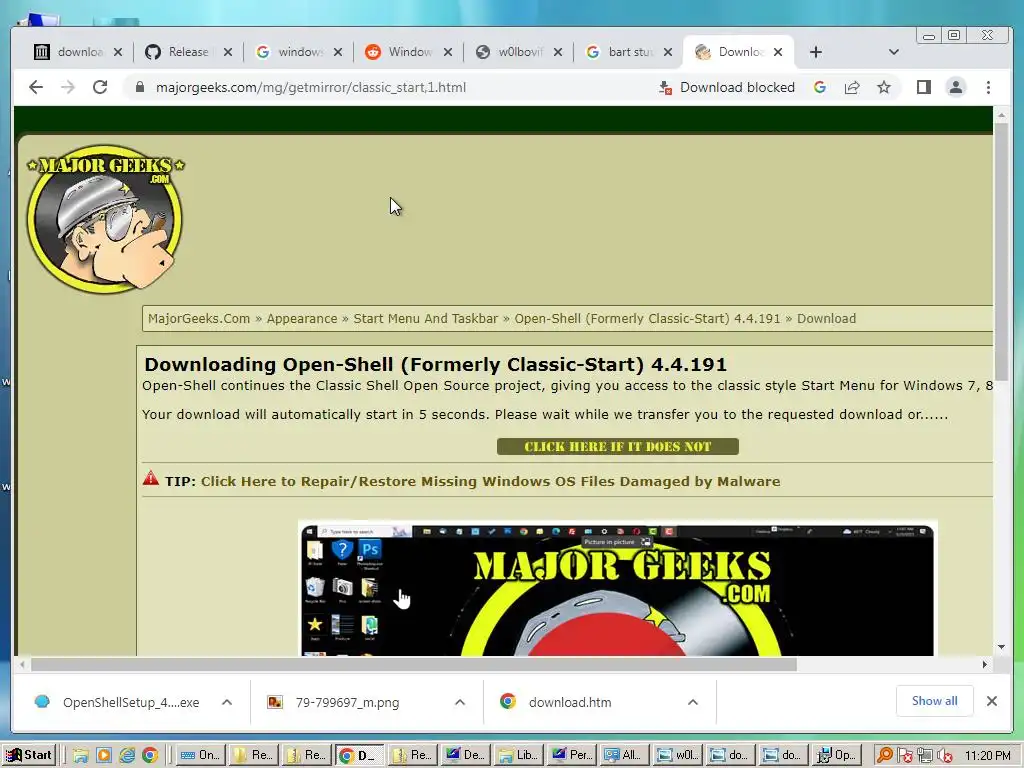Click the Google icon in address bar

click(x=820, y=88)
